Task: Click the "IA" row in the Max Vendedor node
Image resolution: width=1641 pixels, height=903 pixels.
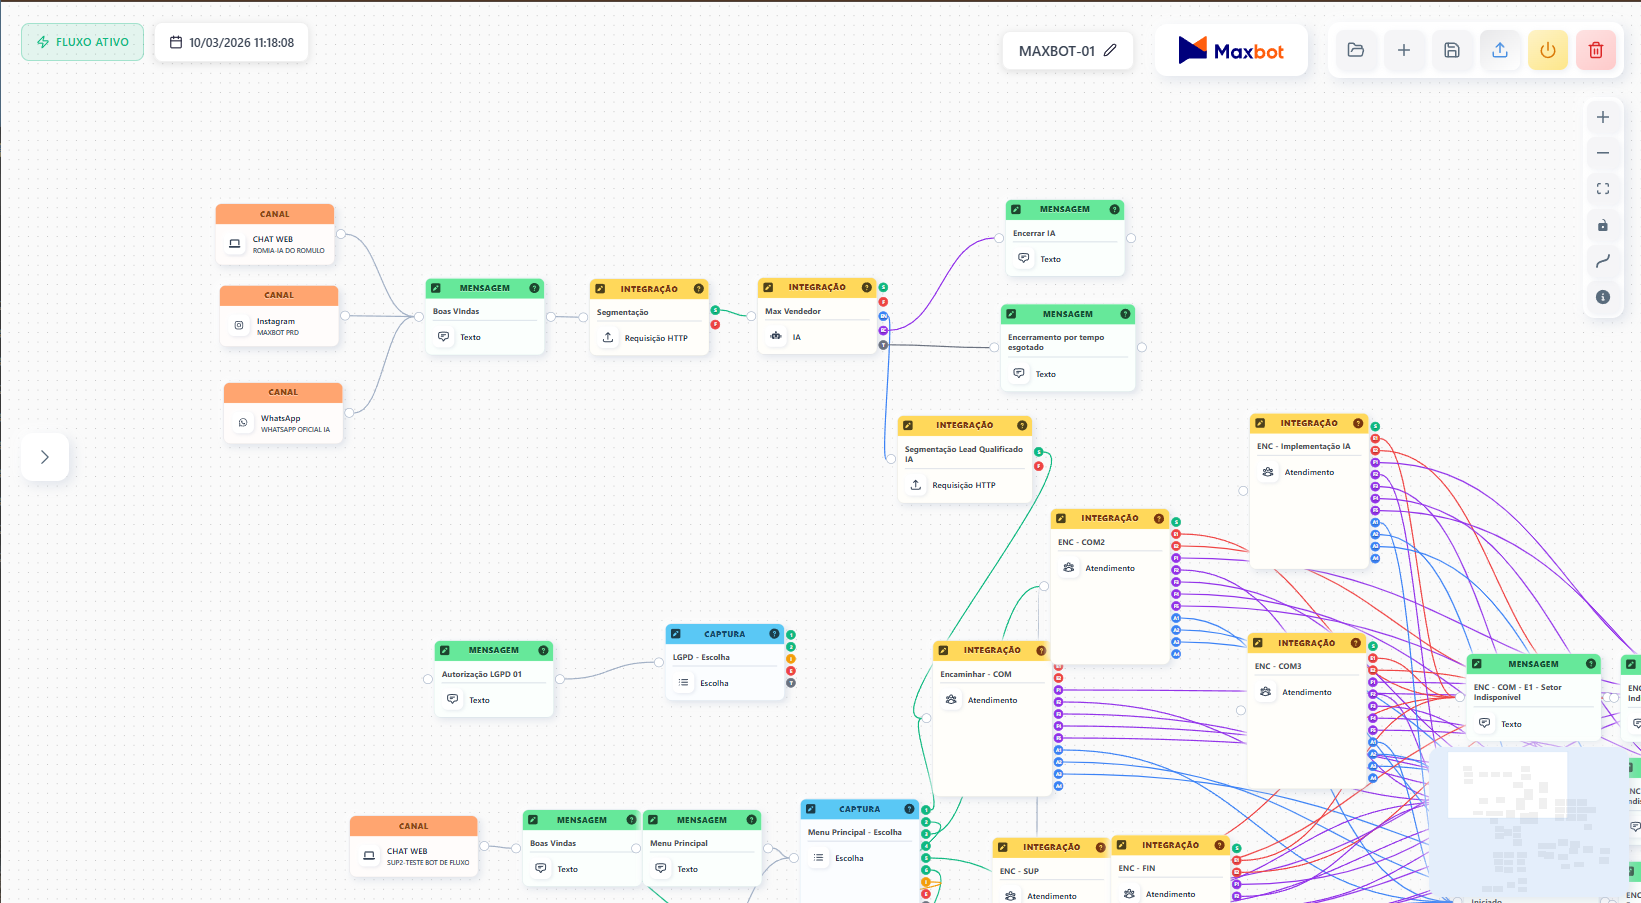Action: coord(817,337)
